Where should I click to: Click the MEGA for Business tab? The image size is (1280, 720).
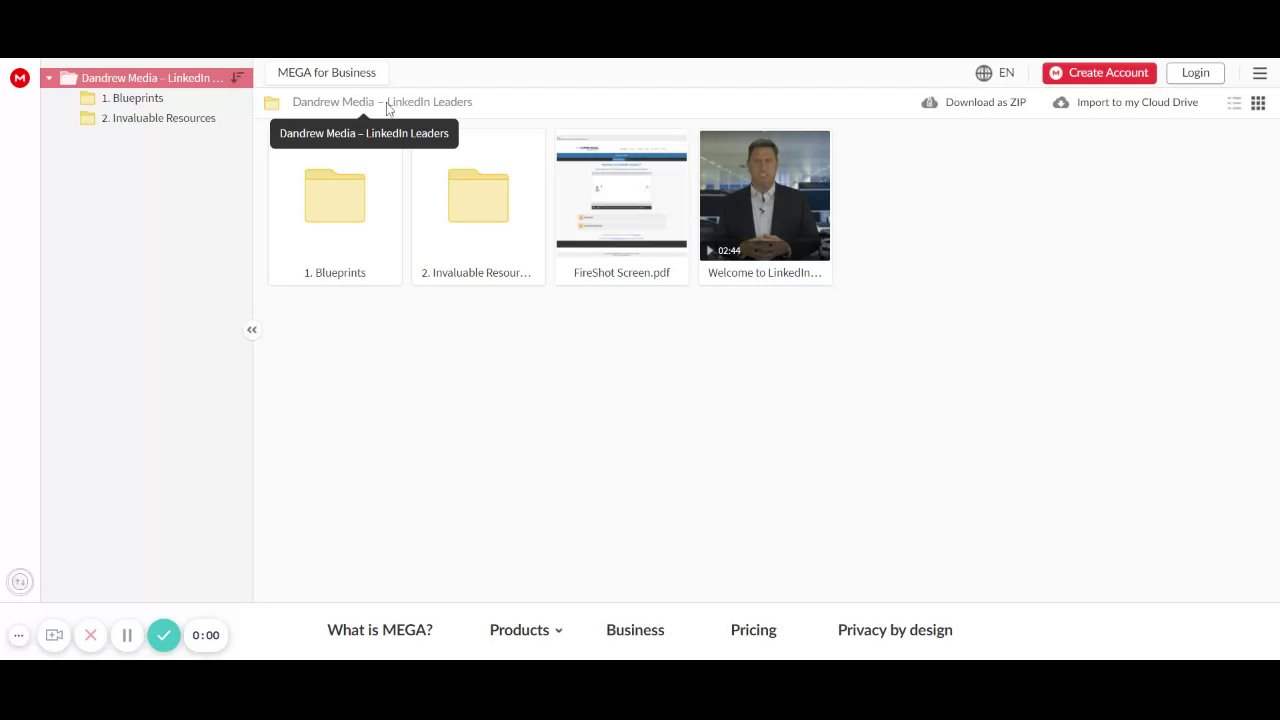tap(327, 73)
